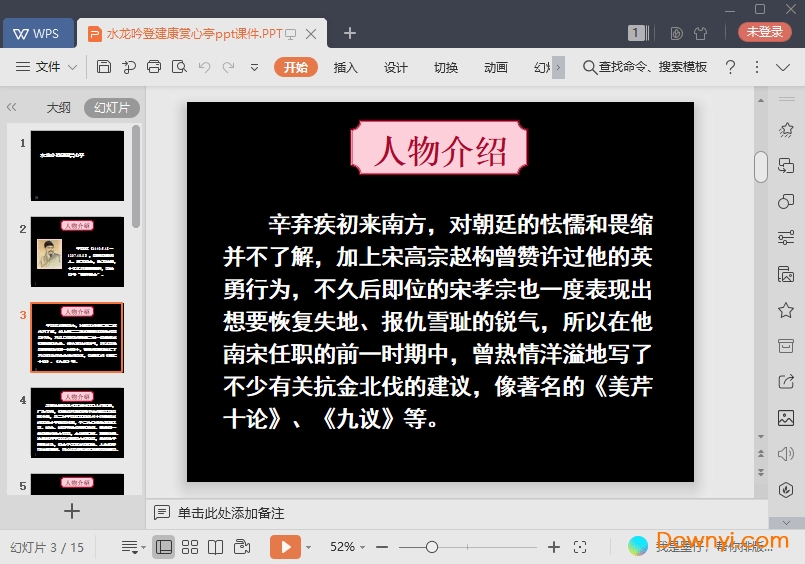Open notes layout dropdown in status bar
This screenshot has width=805, height=564.
pyautogui.click(x=133, y=547)
